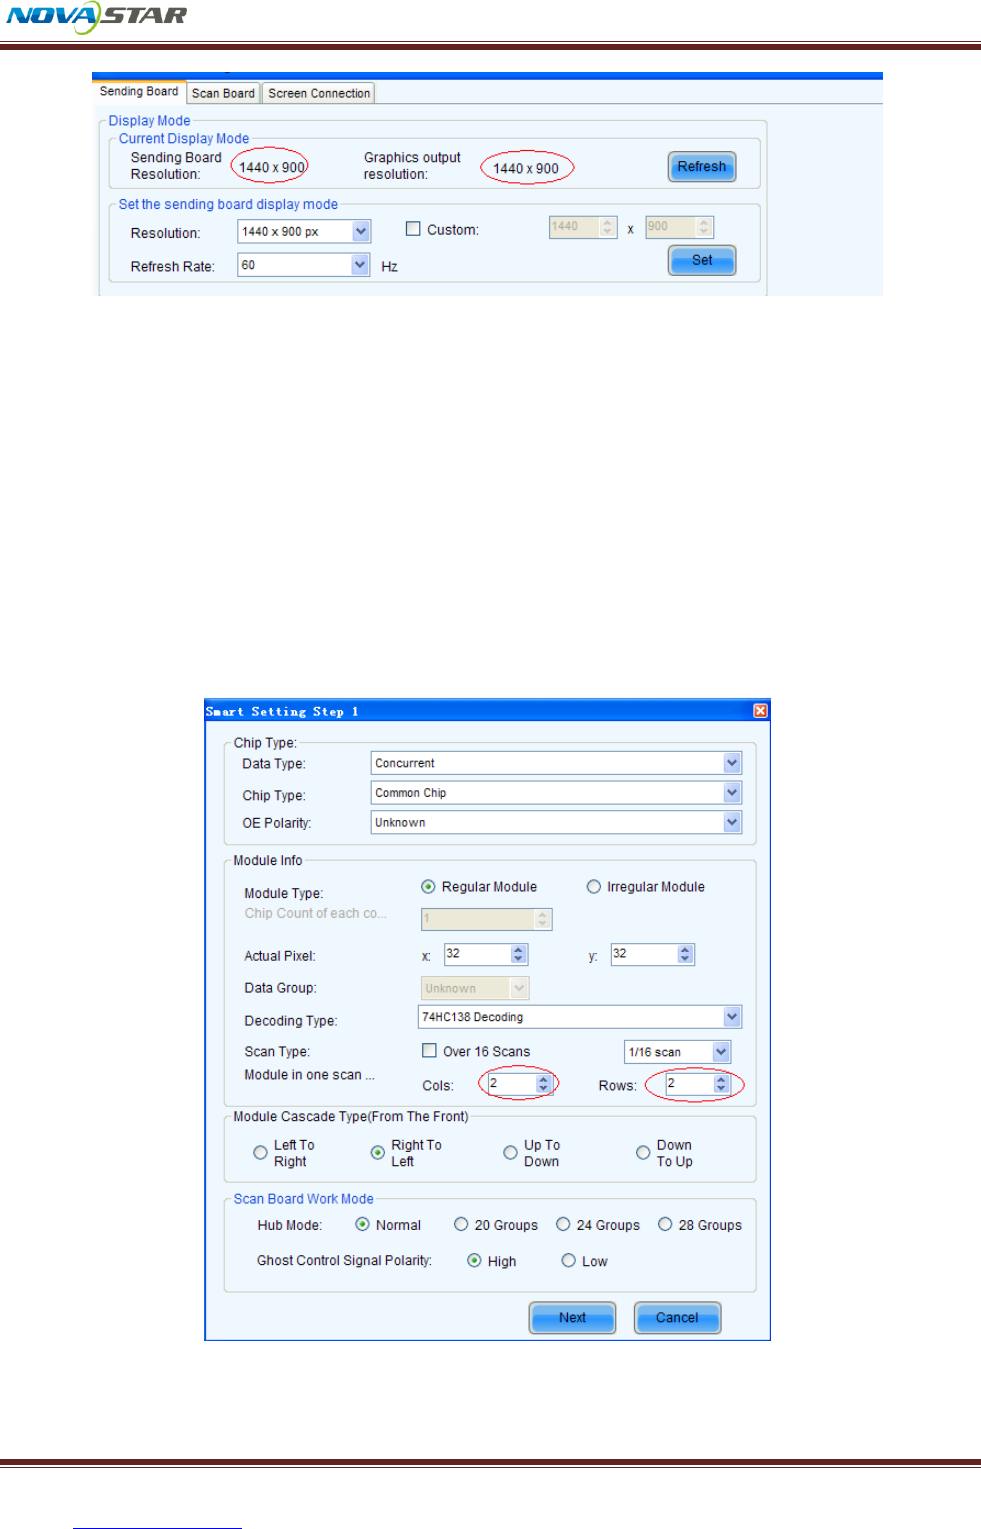Set Ghost Control Signal Polarity to Low
The width and height of the screenshot is (981, 1529).
click(x=568, y=1261)
